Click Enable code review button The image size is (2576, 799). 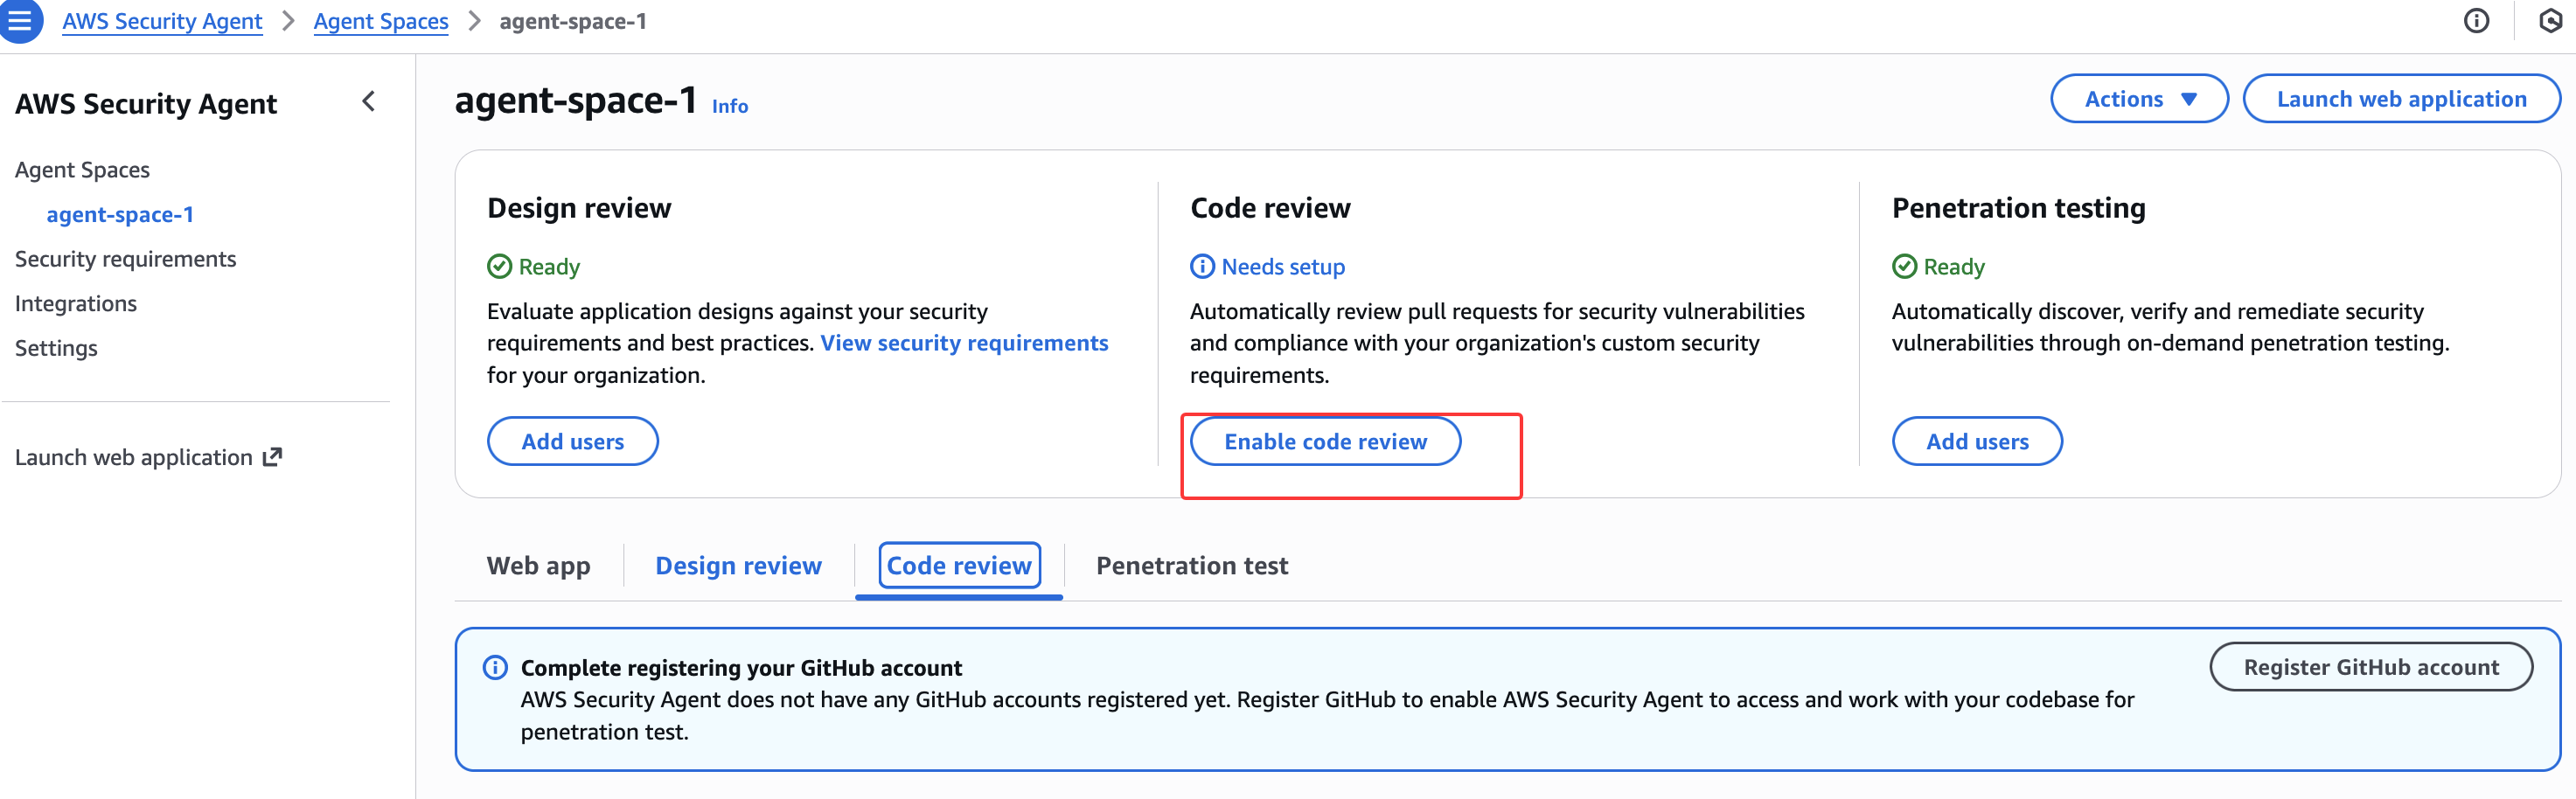pos(1324,441)
